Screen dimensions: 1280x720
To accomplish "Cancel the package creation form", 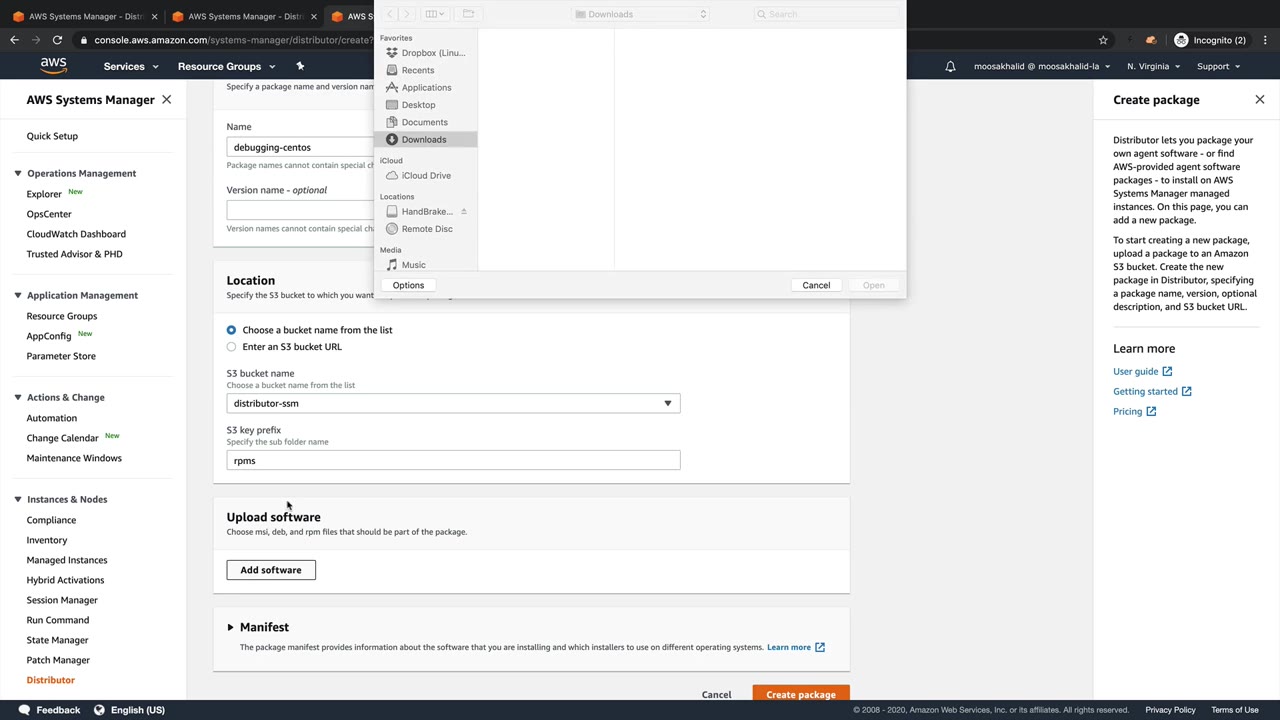I will click(716, 695).
